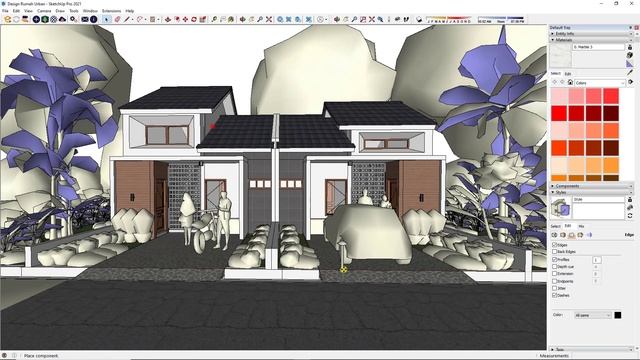Toggle the Profiles checkbox
This screenshot has width=640, height=360.
pyautogui.click(x=555, y=260)
